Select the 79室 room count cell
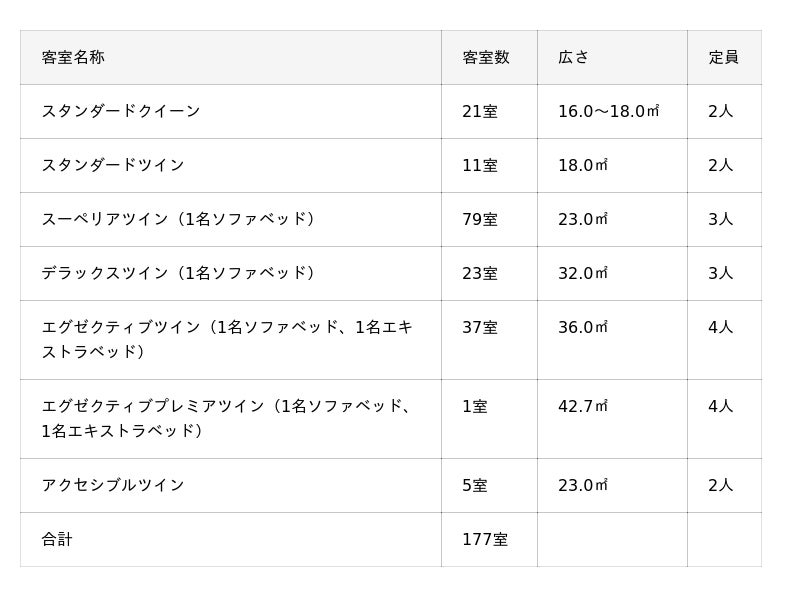 click(480, 219)
